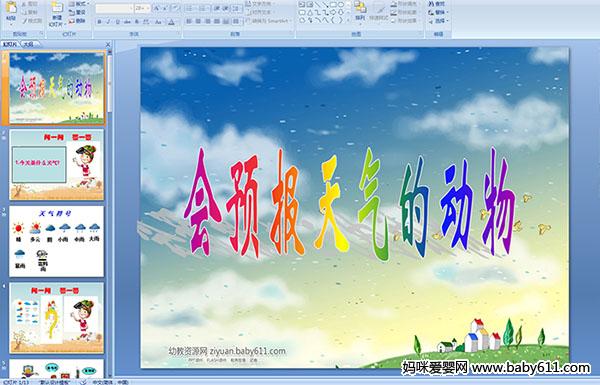600x385 pixels.
Task: Click the Increase List Level icon
Action: tap(226, 8)
